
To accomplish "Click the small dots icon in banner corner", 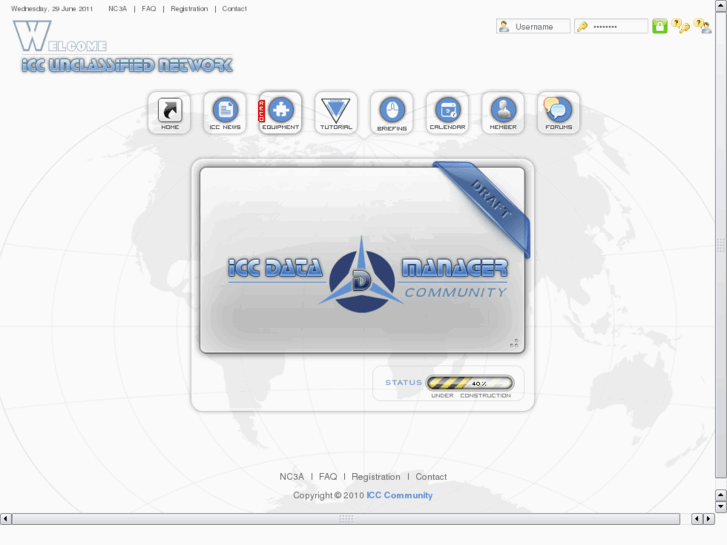I will 514,343.
